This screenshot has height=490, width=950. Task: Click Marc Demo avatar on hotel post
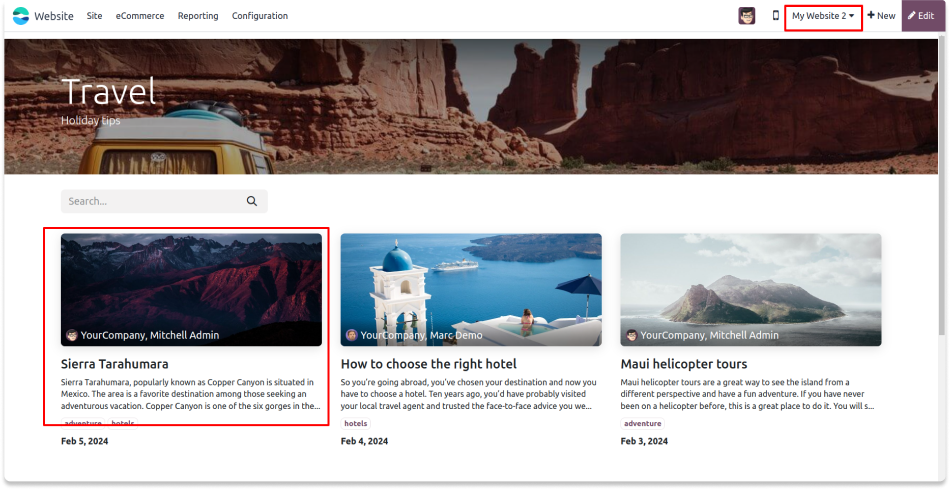point(352,335)
